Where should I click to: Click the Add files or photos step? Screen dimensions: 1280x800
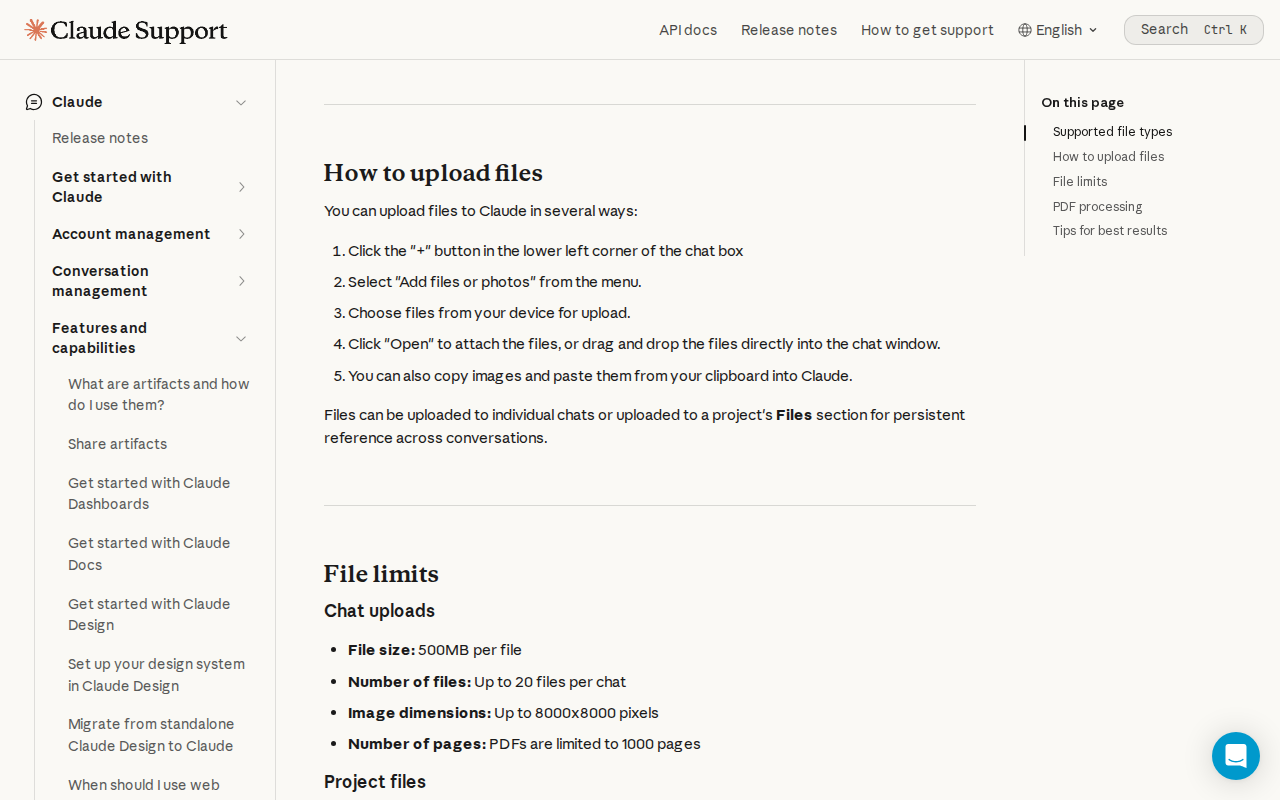[x=495, y=282]
